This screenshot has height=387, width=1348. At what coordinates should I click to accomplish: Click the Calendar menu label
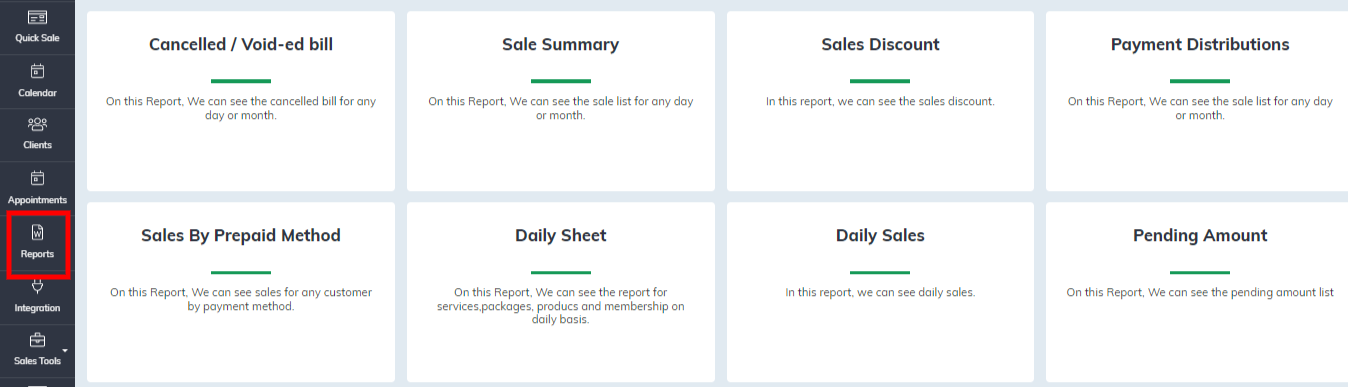click(x=37, y=93)
